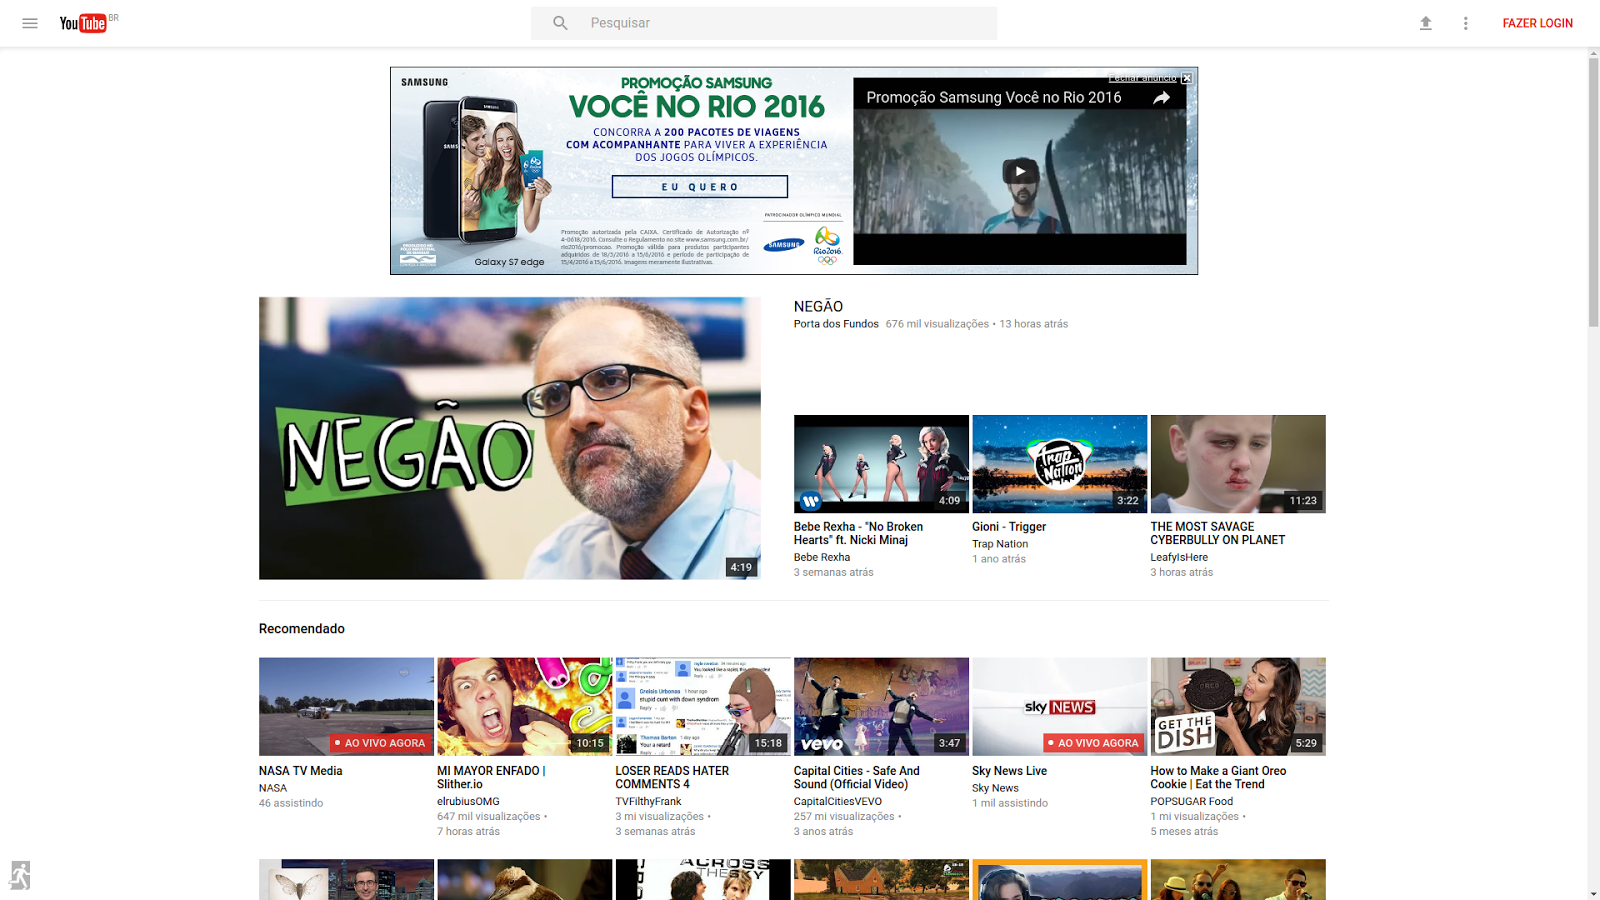
Task: Open the hamburger guide menu
Action: click(30, 23)
